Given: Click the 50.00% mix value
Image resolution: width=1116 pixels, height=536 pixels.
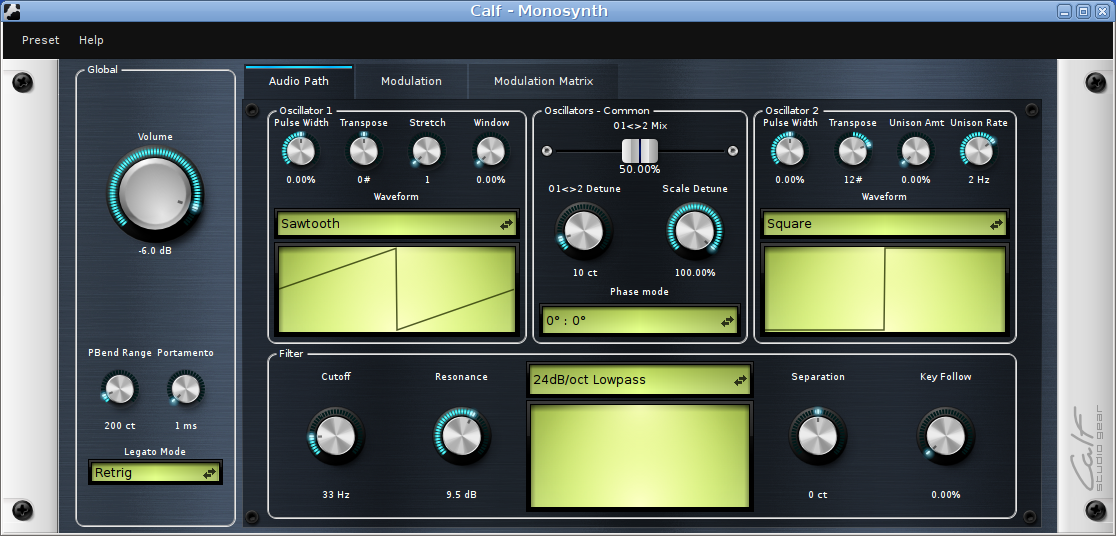Looking at the screenshot, I should tap(640, 169).
